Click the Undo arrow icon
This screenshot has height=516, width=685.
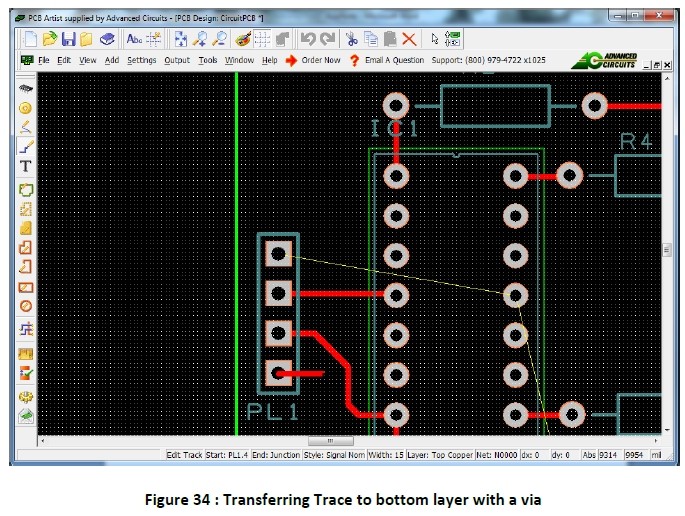(308, 39)
